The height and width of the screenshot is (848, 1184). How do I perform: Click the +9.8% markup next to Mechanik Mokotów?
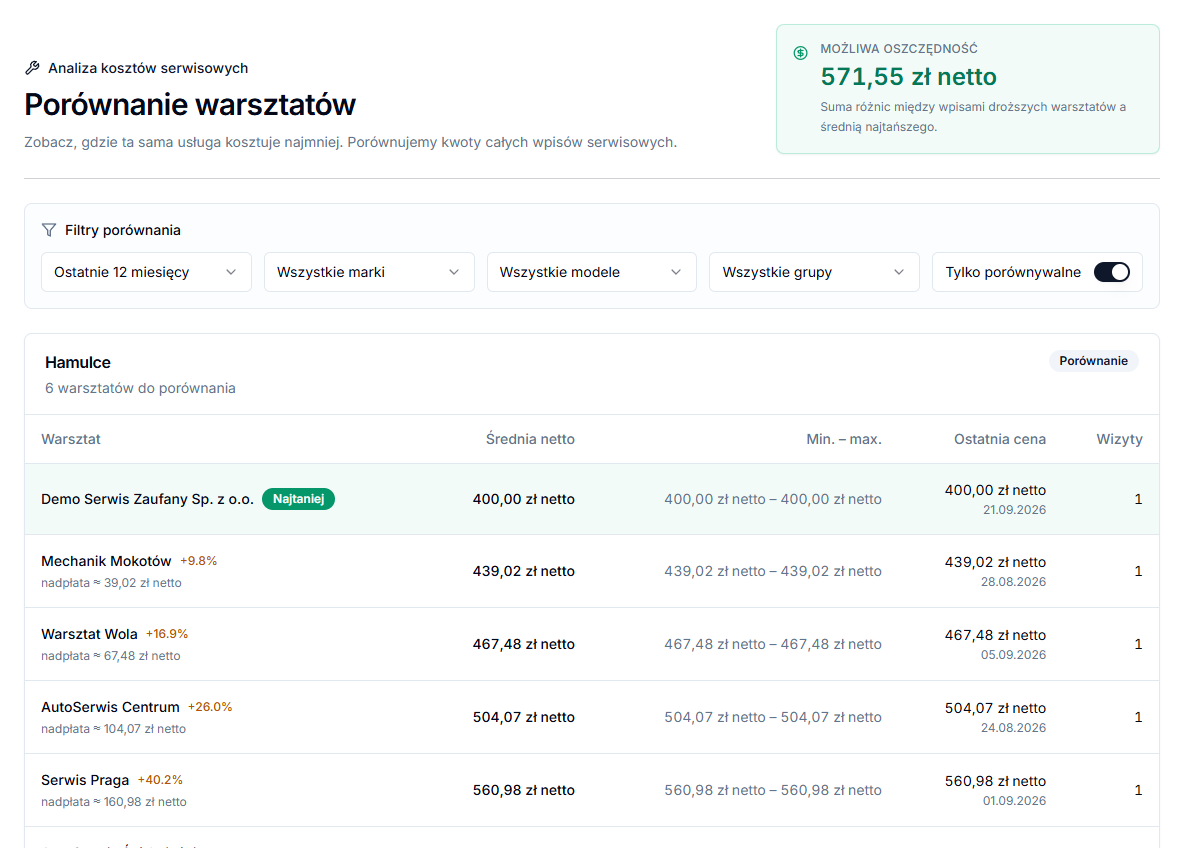pyautogui.click(x=199, y=561)
